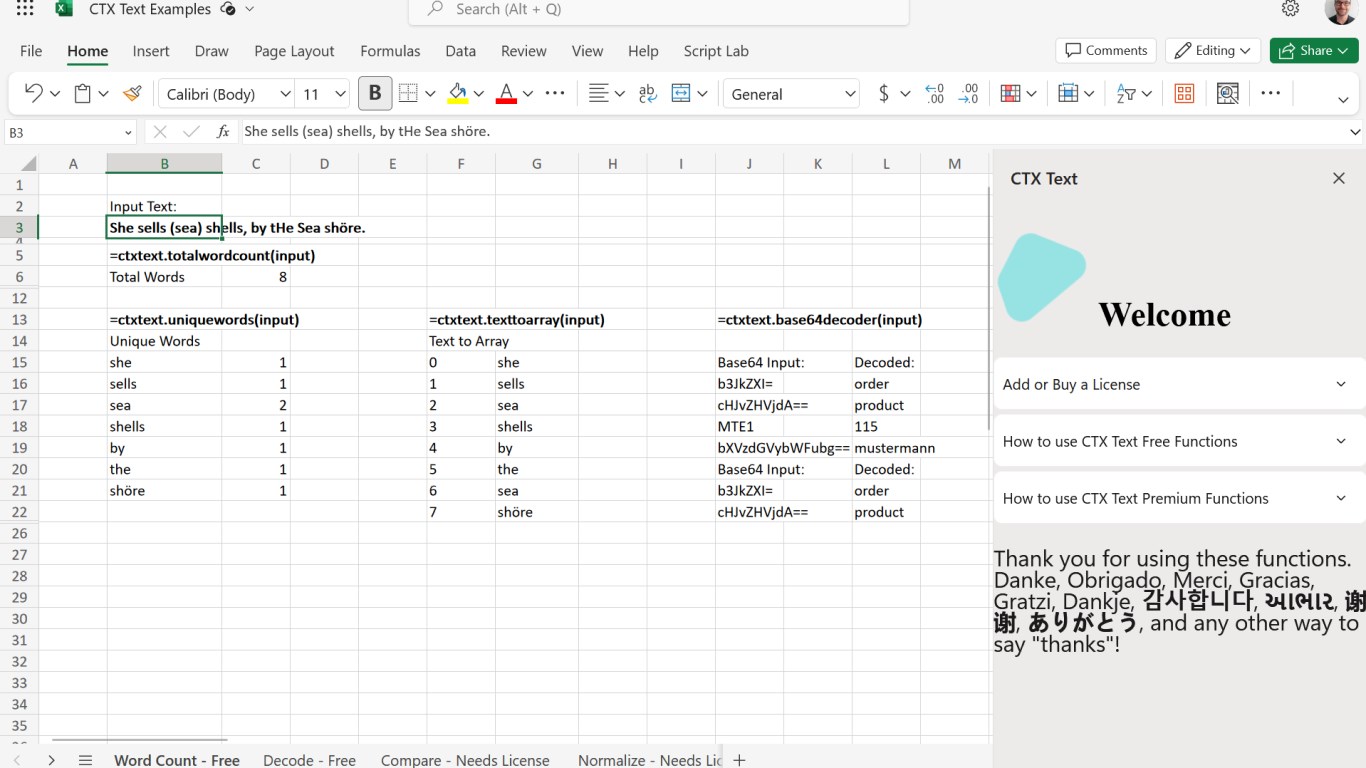Click the Search box
Screen dimensions: 1366x768
coord(659,10)
